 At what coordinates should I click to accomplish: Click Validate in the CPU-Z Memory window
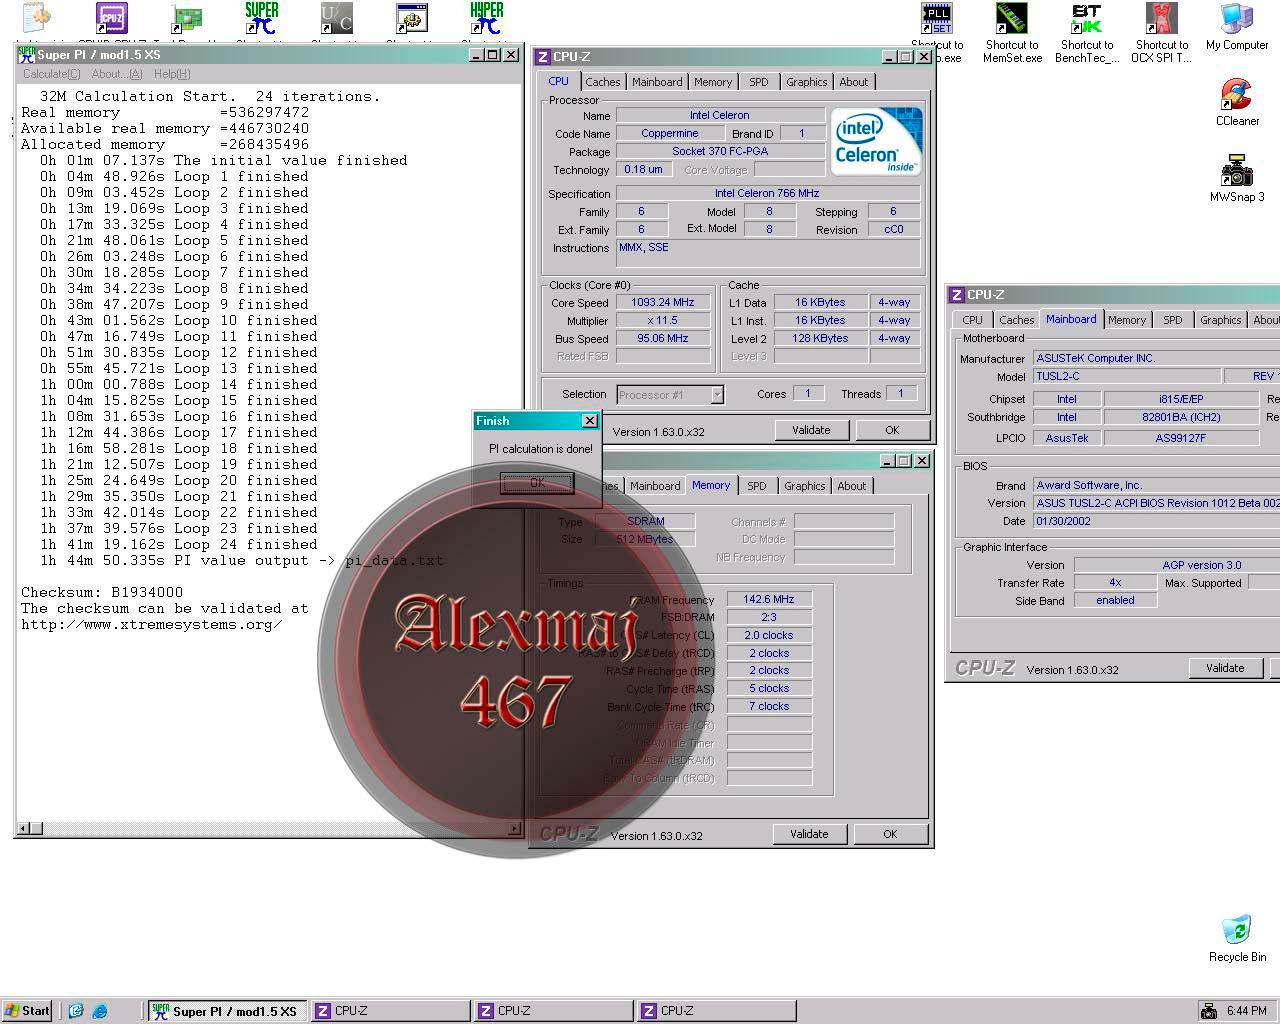click(809, 834)
